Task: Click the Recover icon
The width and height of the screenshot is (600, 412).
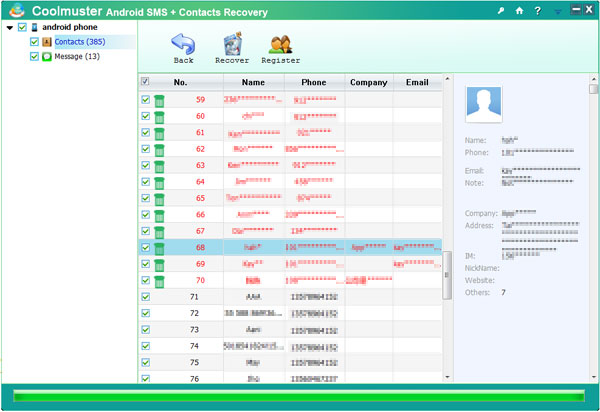Action: 232,44
